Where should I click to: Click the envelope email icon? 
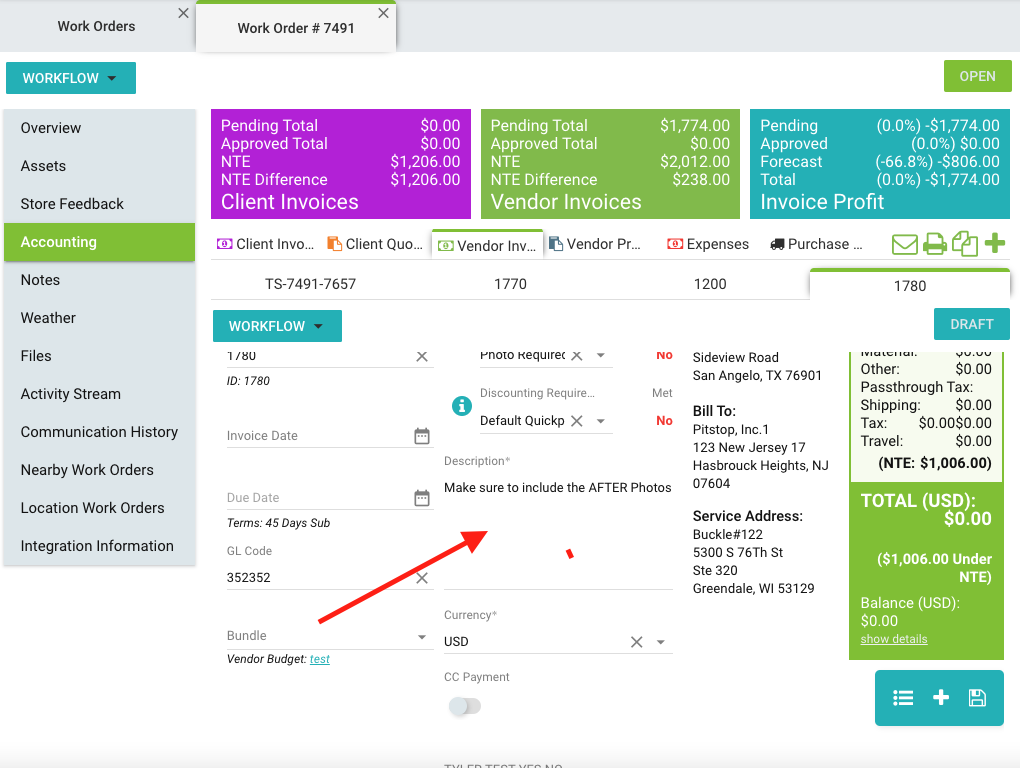pos(905,244)
